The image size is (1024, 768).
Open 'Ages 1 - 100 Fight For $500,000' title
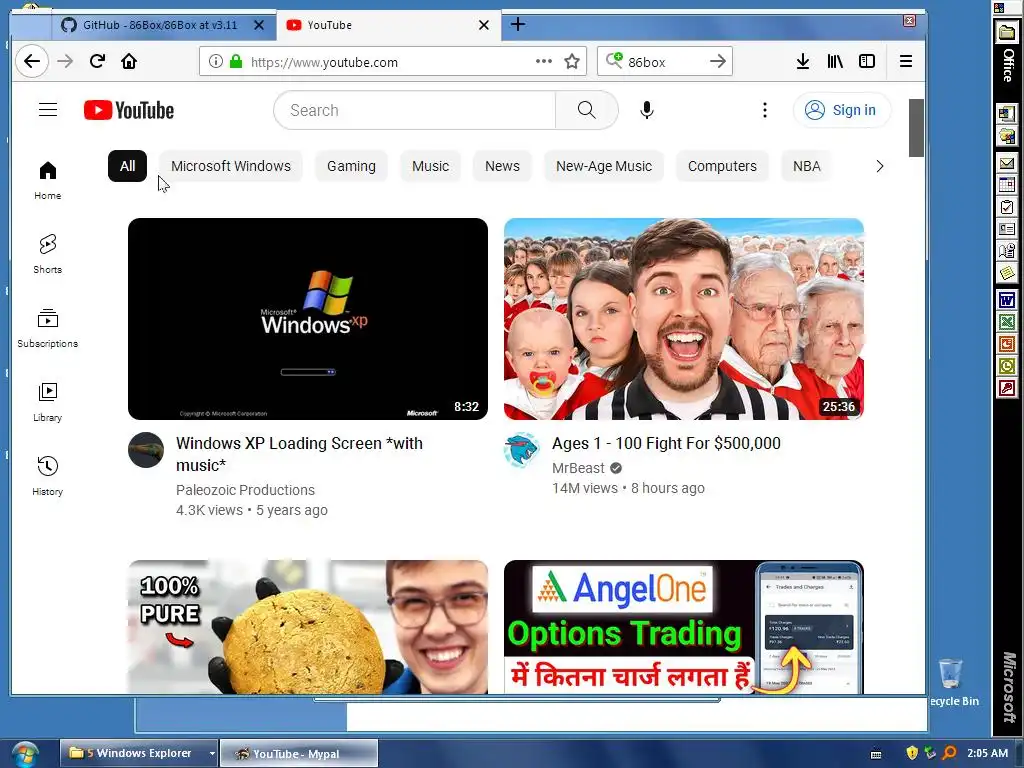pyautogui.click(x=666, y=443)
